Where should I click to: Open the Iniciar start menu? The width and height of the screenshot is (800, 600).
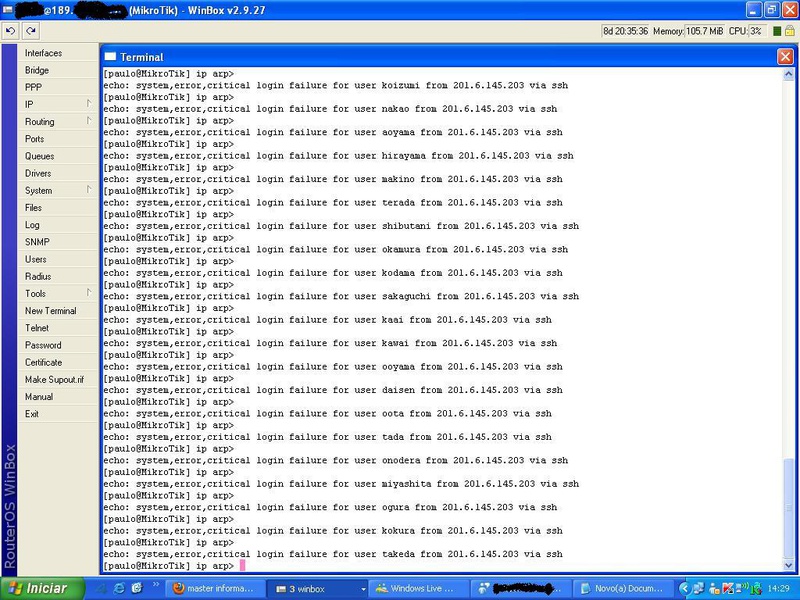[x=42, y=588]
